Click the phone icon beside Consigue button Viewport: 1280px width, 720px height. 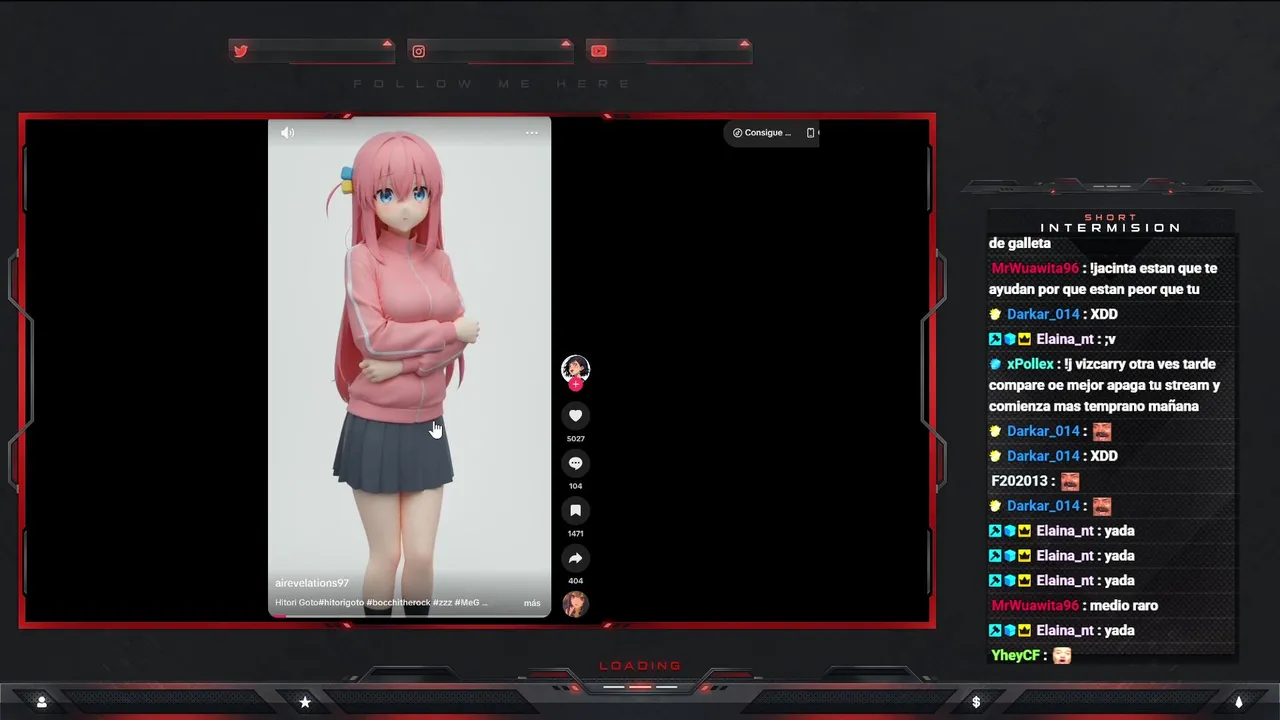pos(810,132)
